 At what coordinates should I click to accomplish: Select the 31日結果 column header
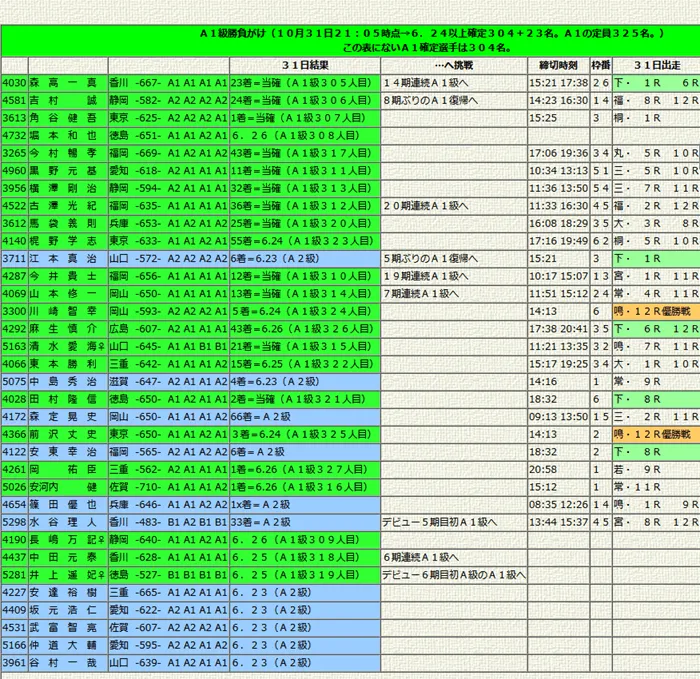pos(304,65)
